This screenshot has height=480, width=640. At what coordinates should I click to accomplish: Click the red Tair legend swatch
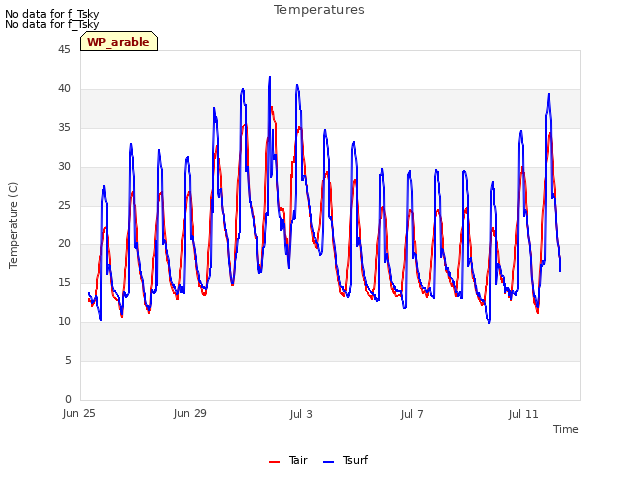point(274,462)
